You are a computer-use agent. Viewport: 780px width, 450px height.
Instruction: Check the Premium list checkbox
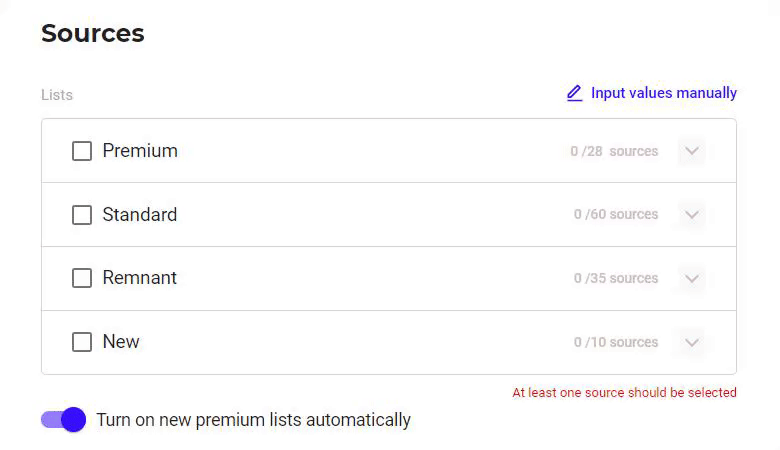(82, 151)
